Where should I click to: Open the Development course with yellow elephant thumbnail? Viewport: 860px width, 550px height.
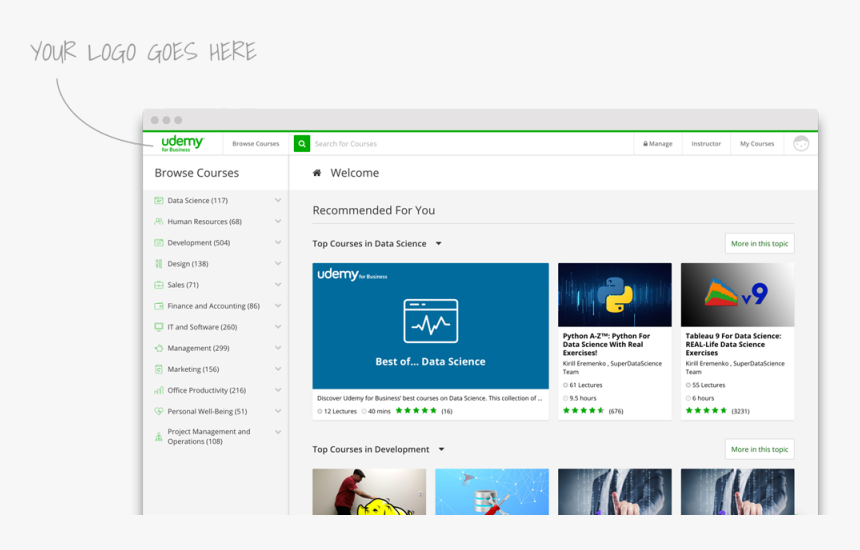[x=369, y=492]
